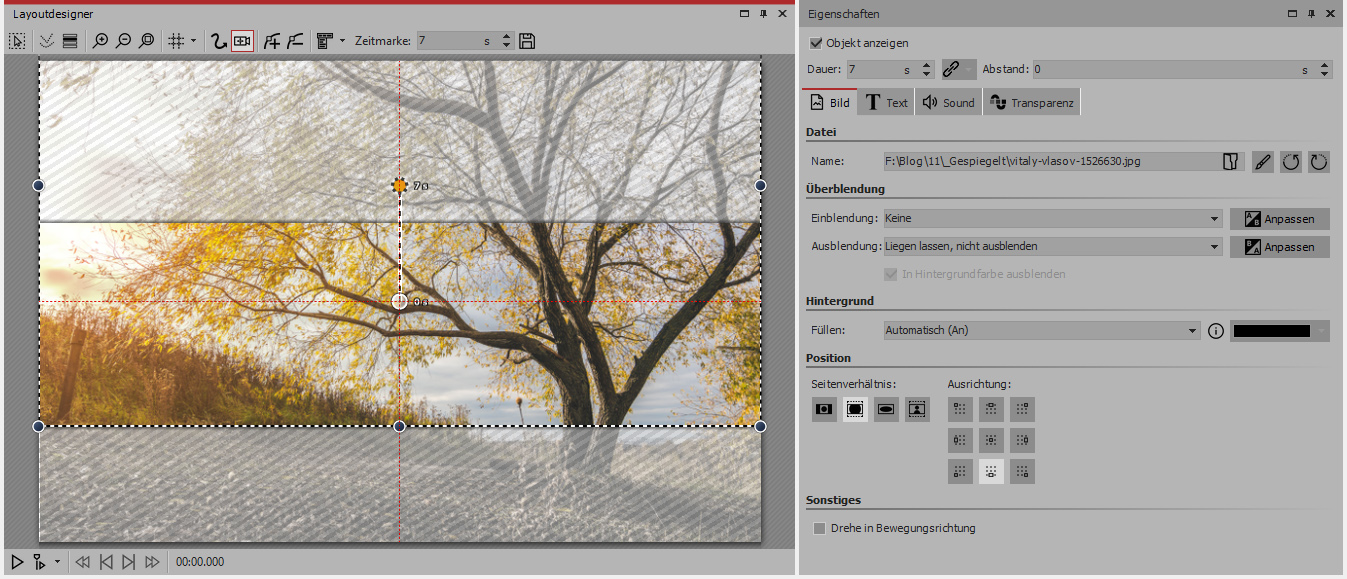Select the selection arrow tool in Layoutdesigner toolbar
Viewport: 1347px width, 579px height.
[x=17, y=41]
